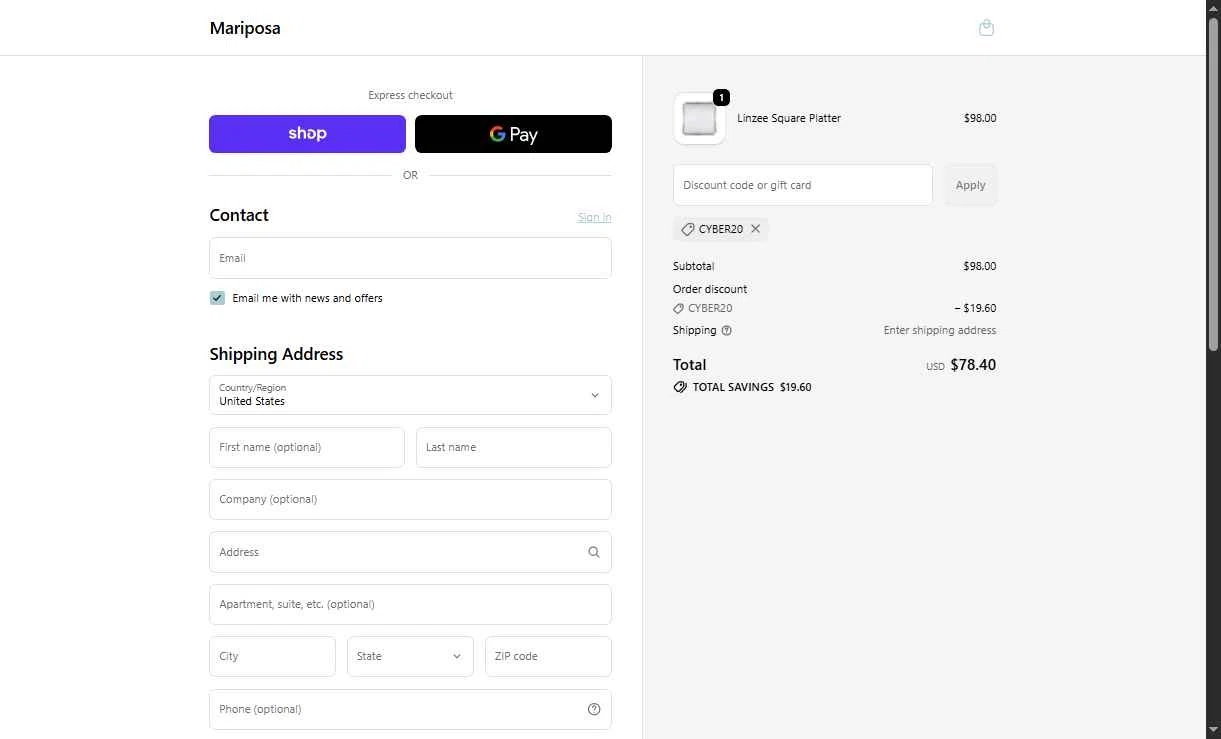Click the CYBER20 tag icon under Order discount
Image resolution: width=1221 pixels, height=739 pixels.
(x=679, y=308)
